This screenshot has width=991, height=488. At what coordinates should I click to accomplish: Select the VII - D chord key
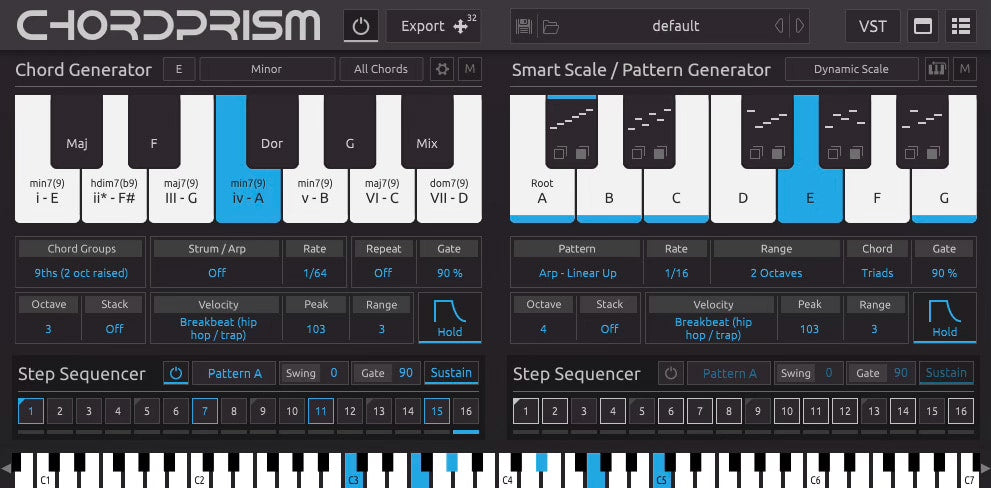click(449, 193)
